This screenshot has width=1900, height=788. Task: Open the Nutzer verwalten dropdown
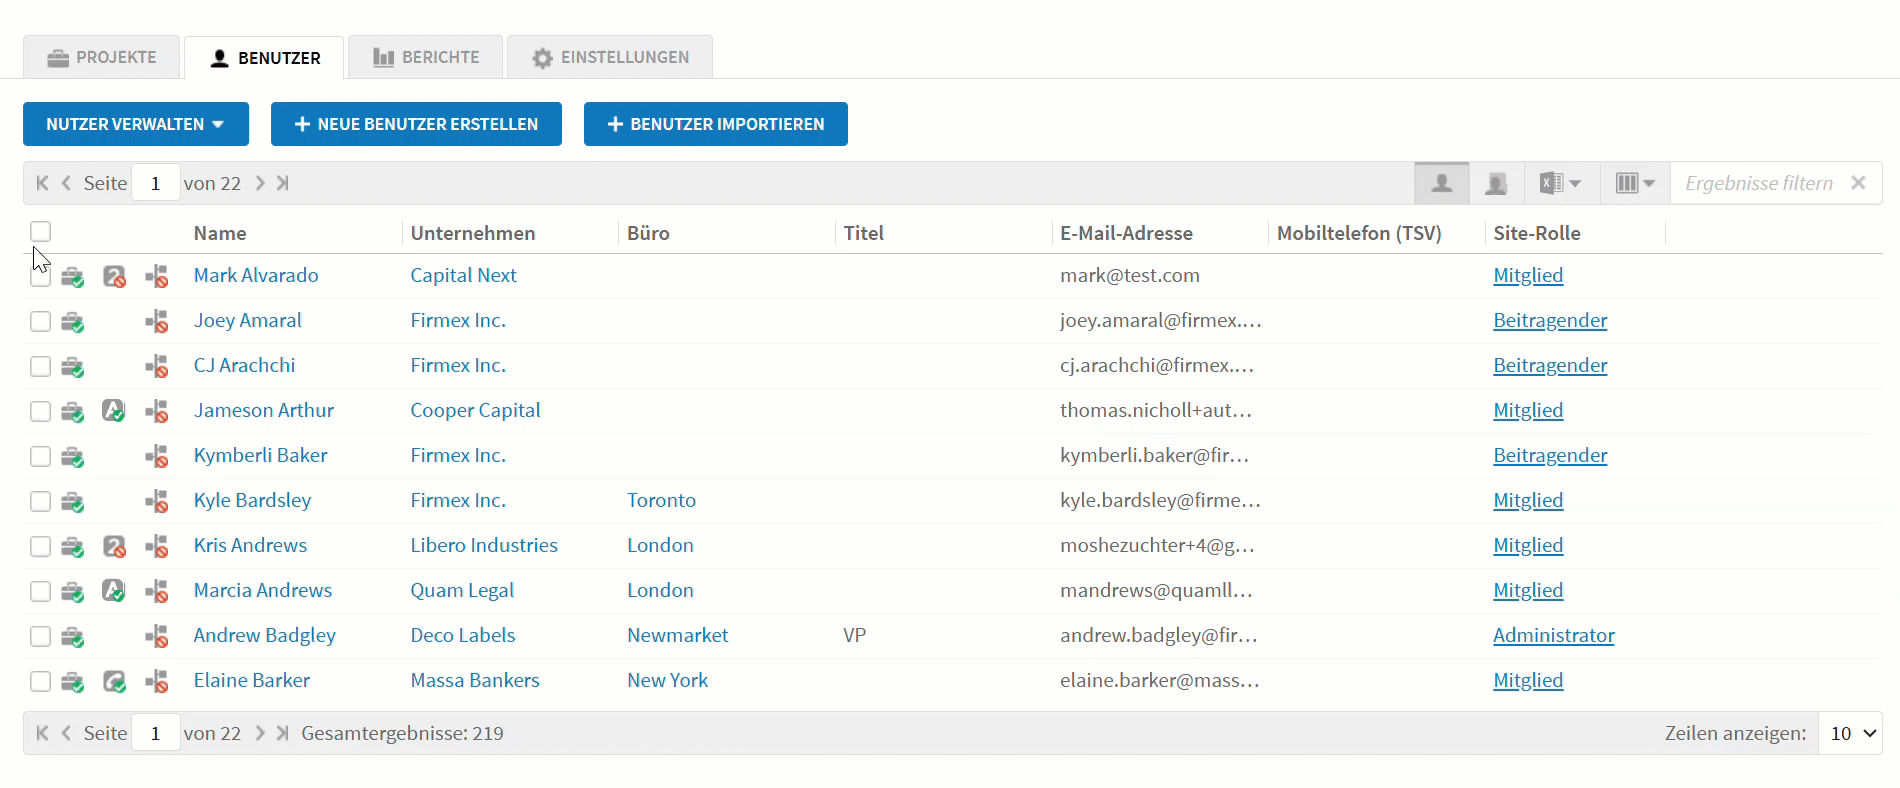tap(136, 124)
